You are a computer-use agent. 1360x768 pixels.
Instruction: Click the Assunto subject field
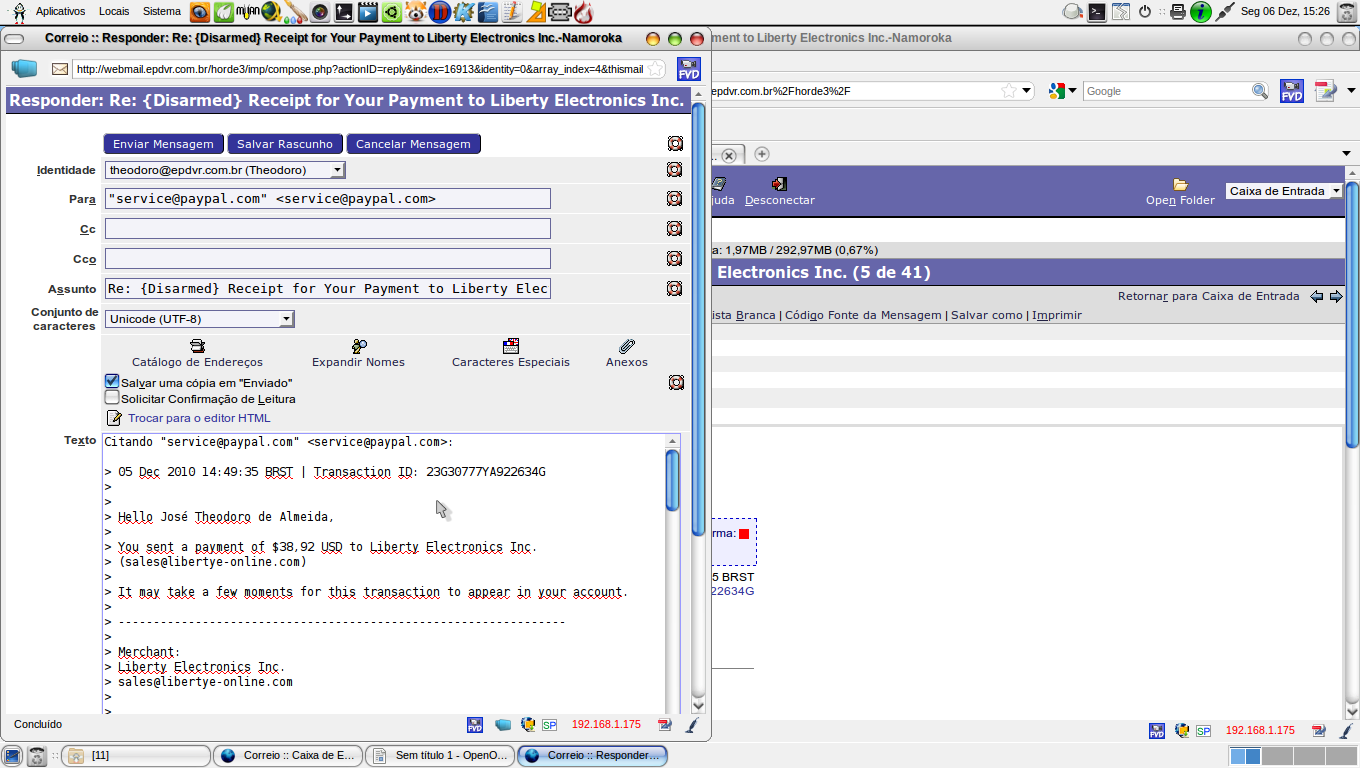tap(328, 289)
